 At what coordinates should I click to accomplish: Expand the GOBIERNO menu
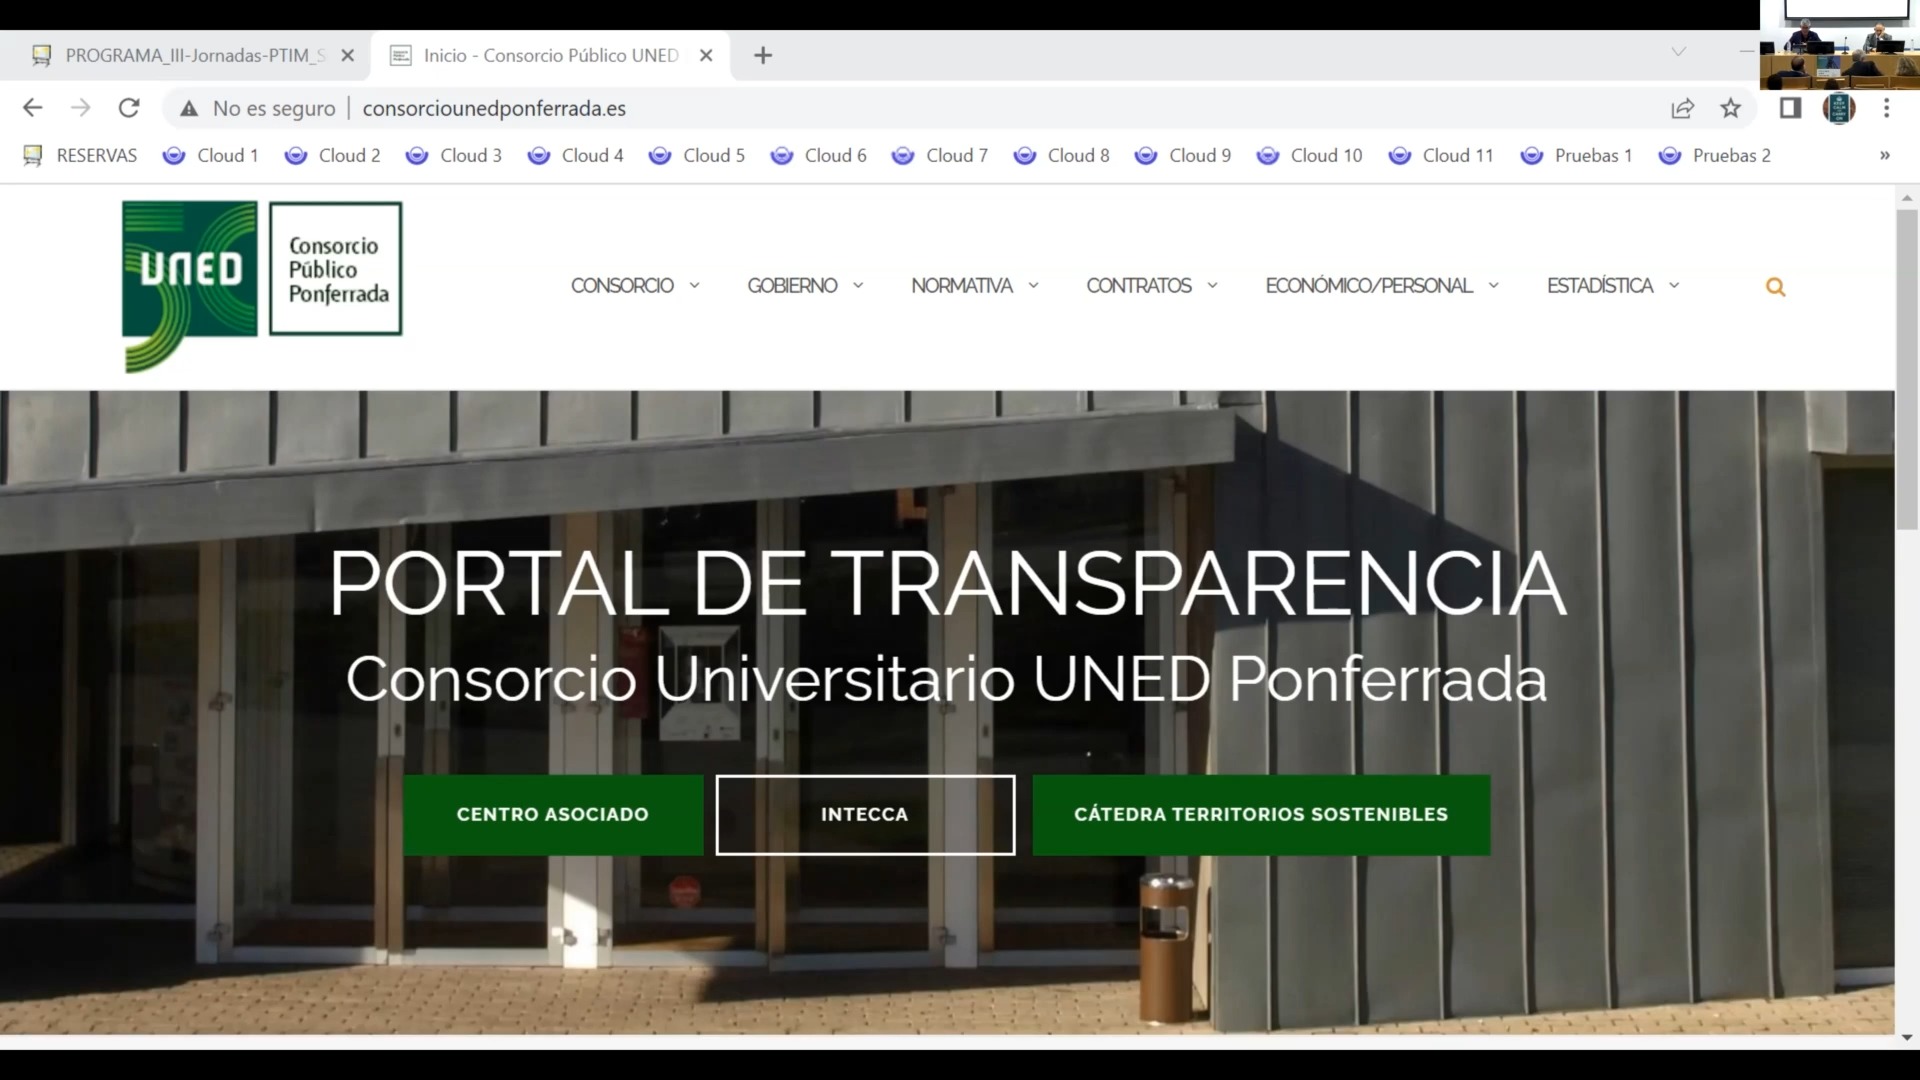805,286
